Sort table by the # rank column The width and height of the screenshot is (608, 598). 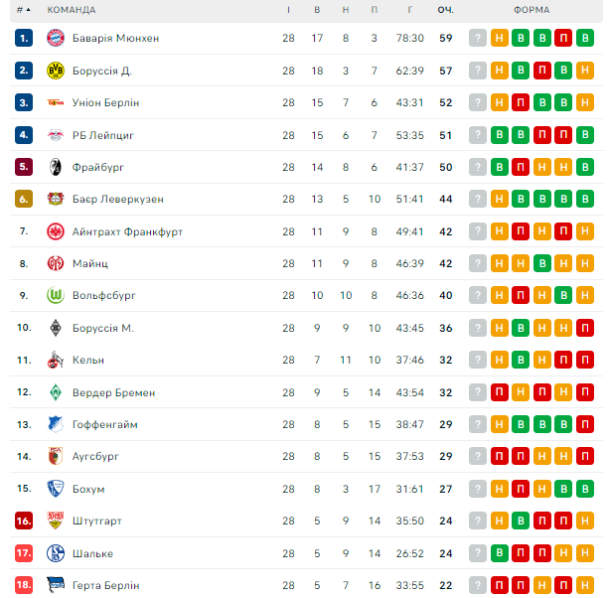pos(23,10)
